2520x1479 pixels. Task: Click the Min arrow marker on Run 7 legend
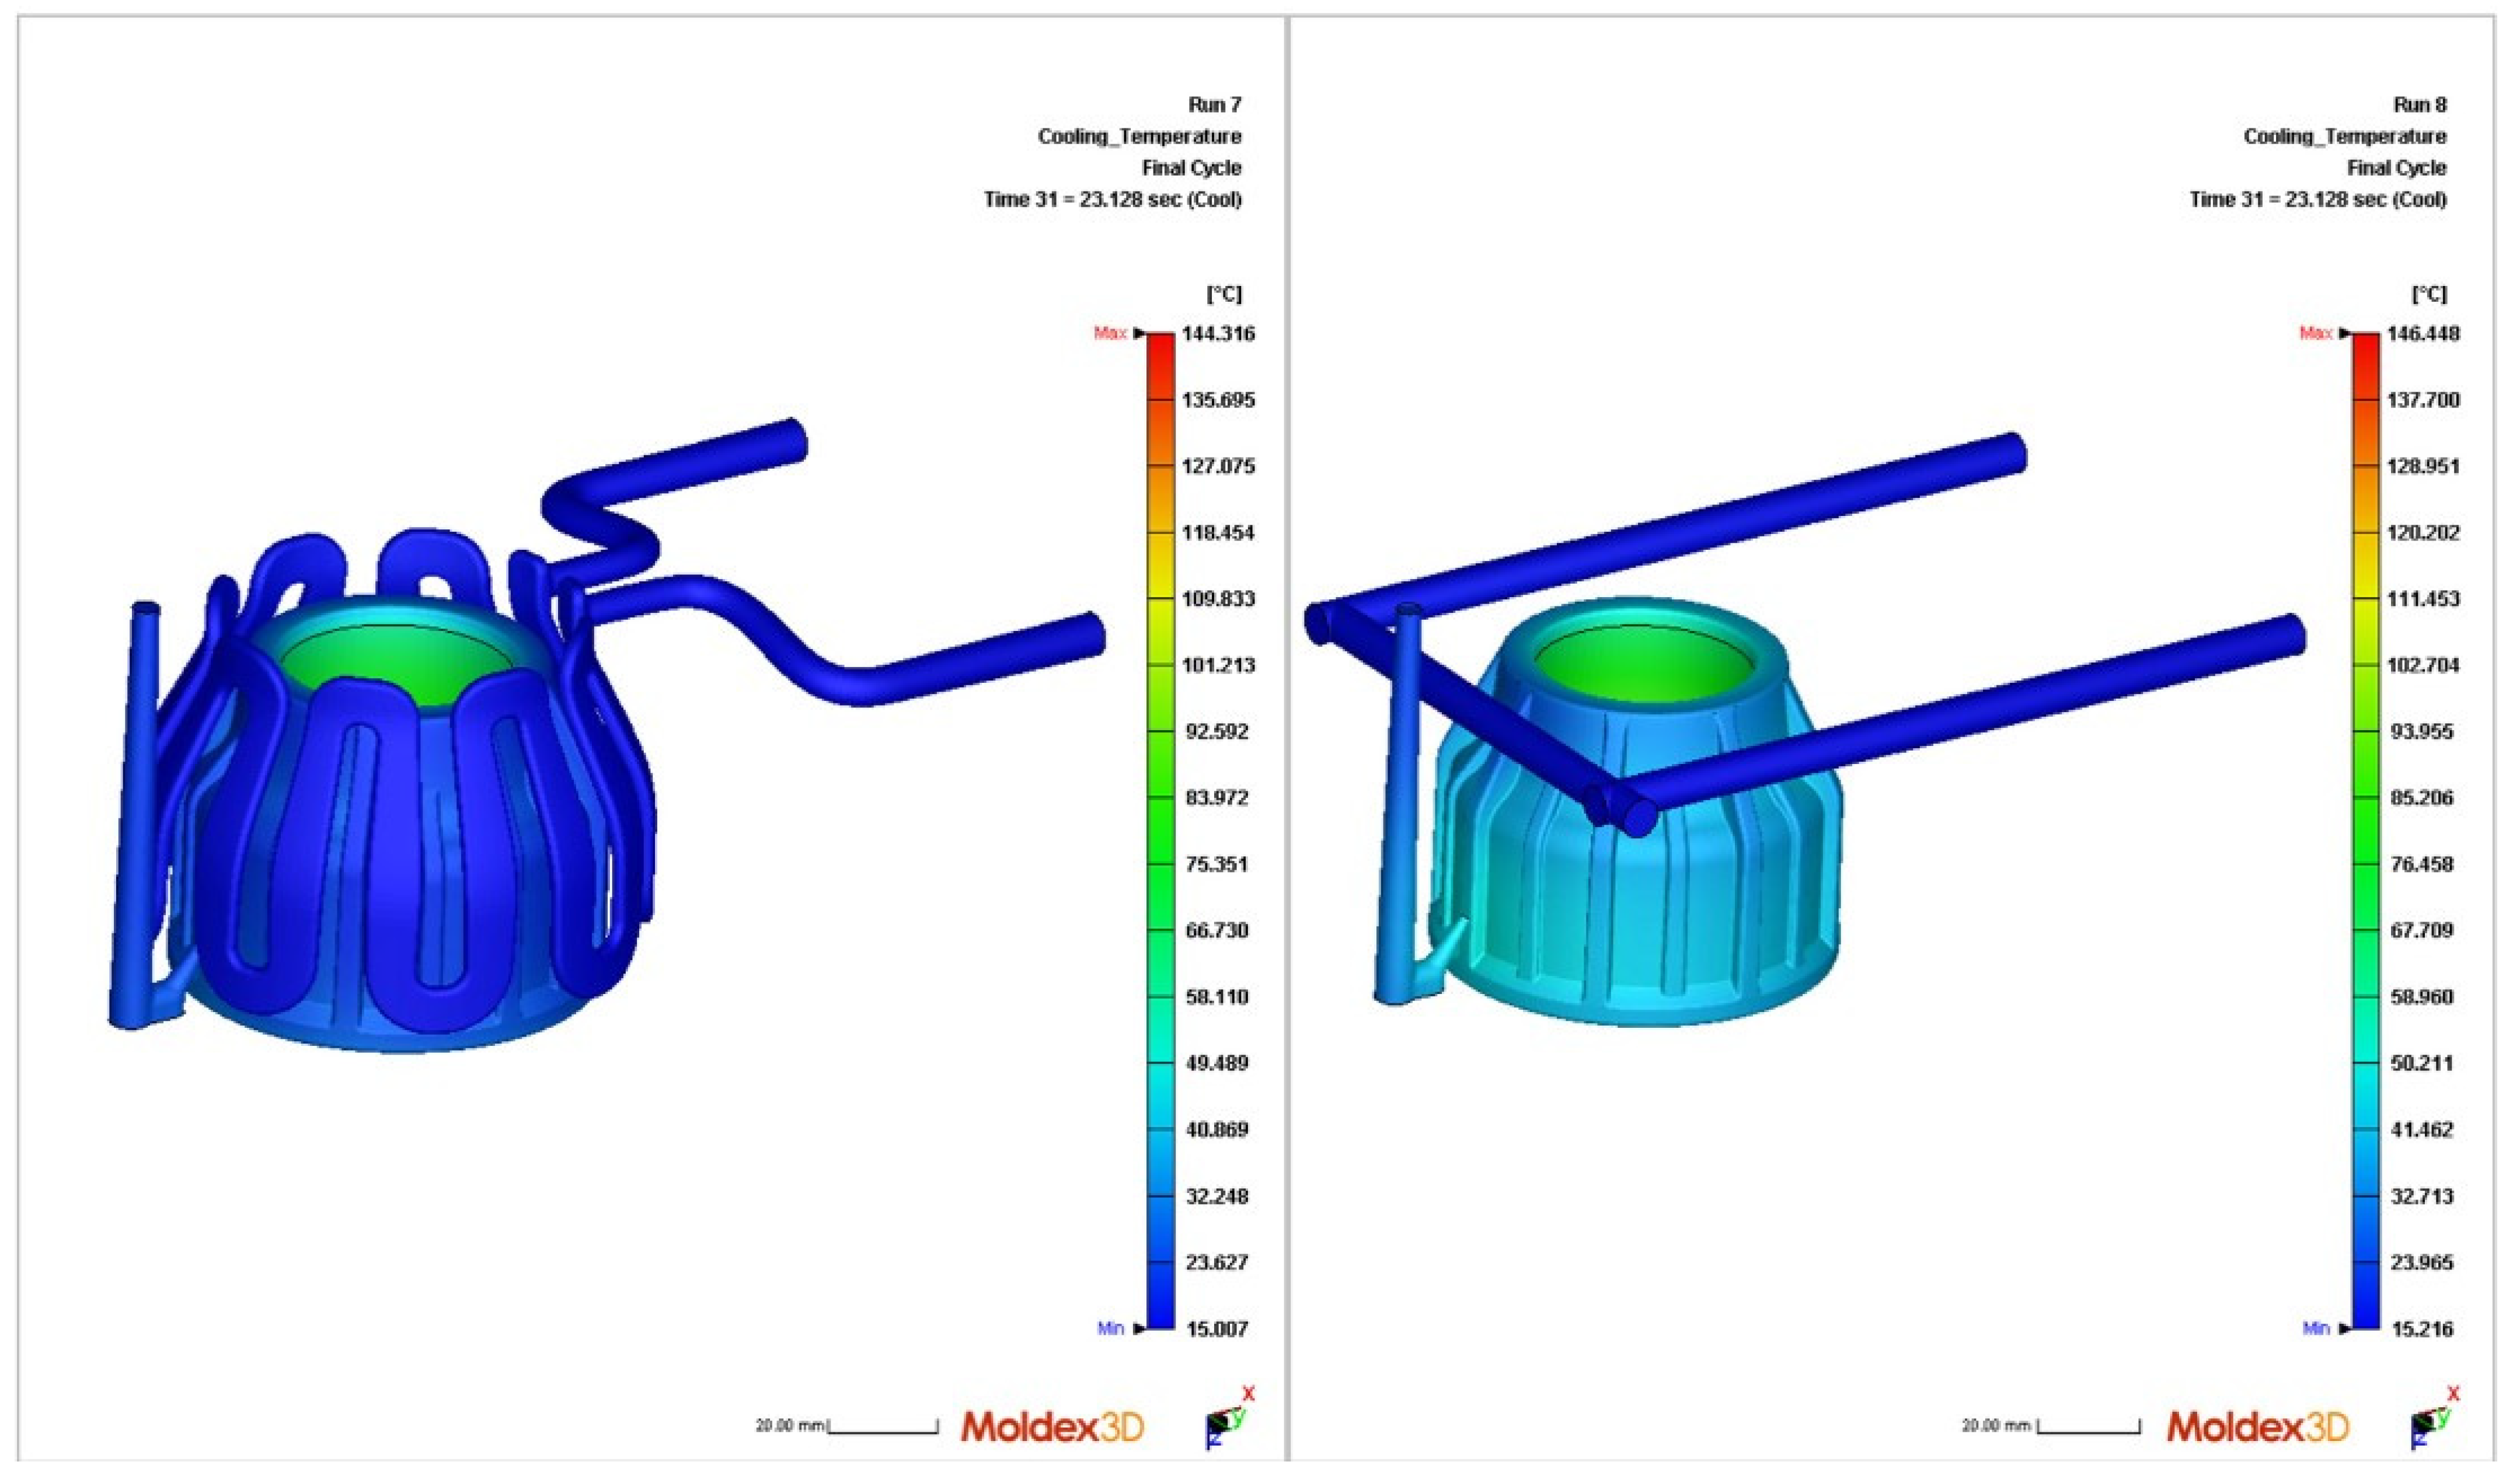1139,1329
